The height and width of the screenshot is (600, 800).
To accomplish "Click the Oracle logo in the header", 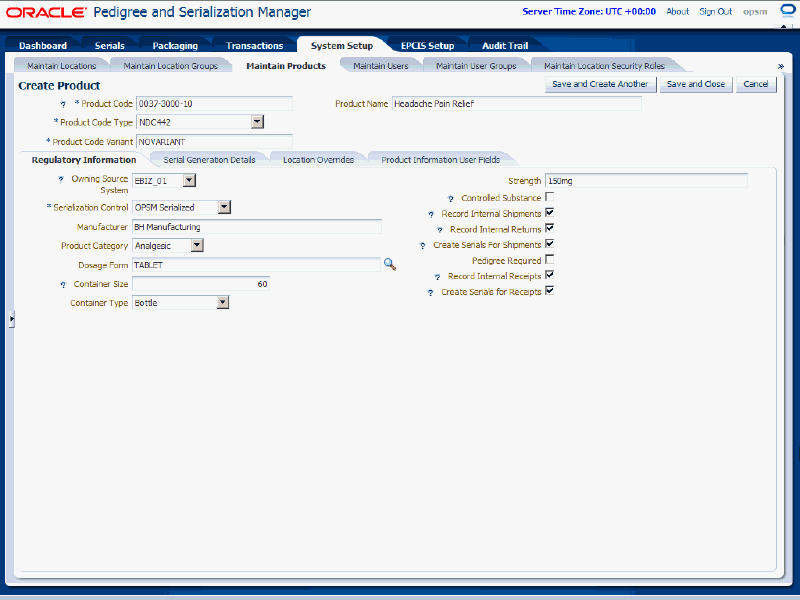I will point(46,12).
